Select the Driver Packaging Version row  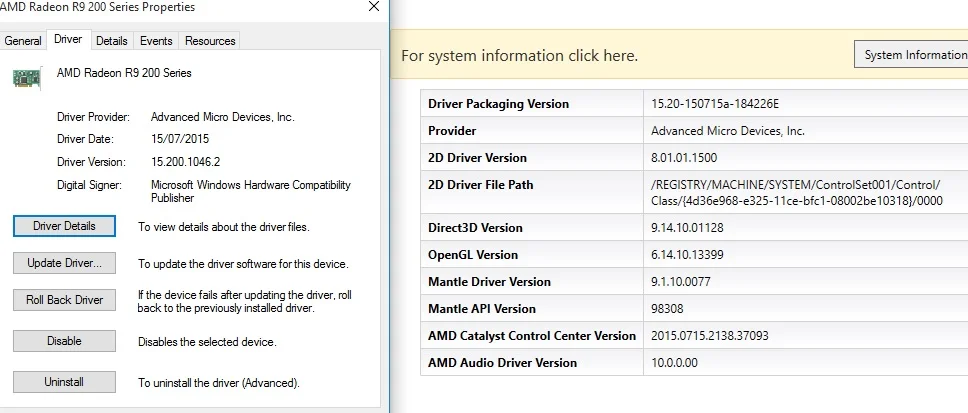click(x=694, y=104)
